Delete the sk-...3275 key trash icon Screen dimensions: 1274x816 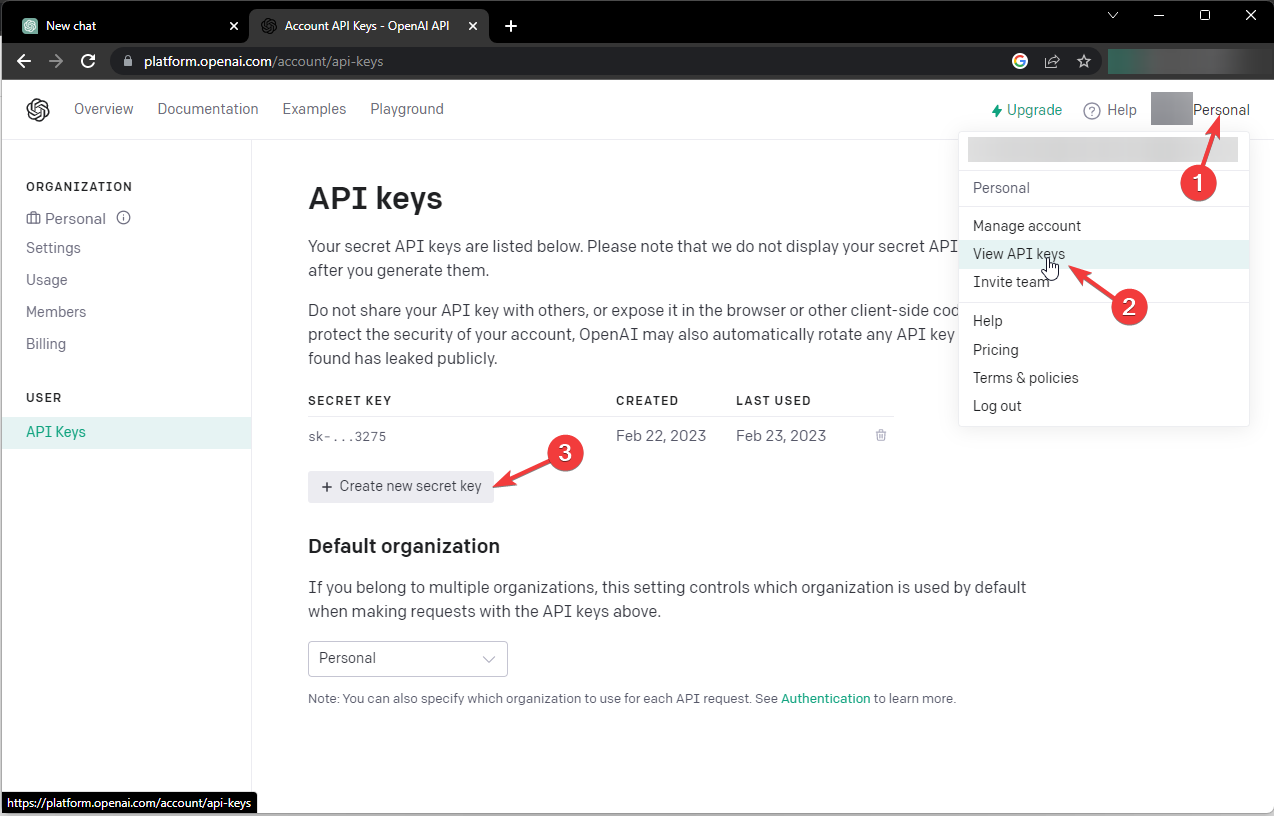[881, 435]
